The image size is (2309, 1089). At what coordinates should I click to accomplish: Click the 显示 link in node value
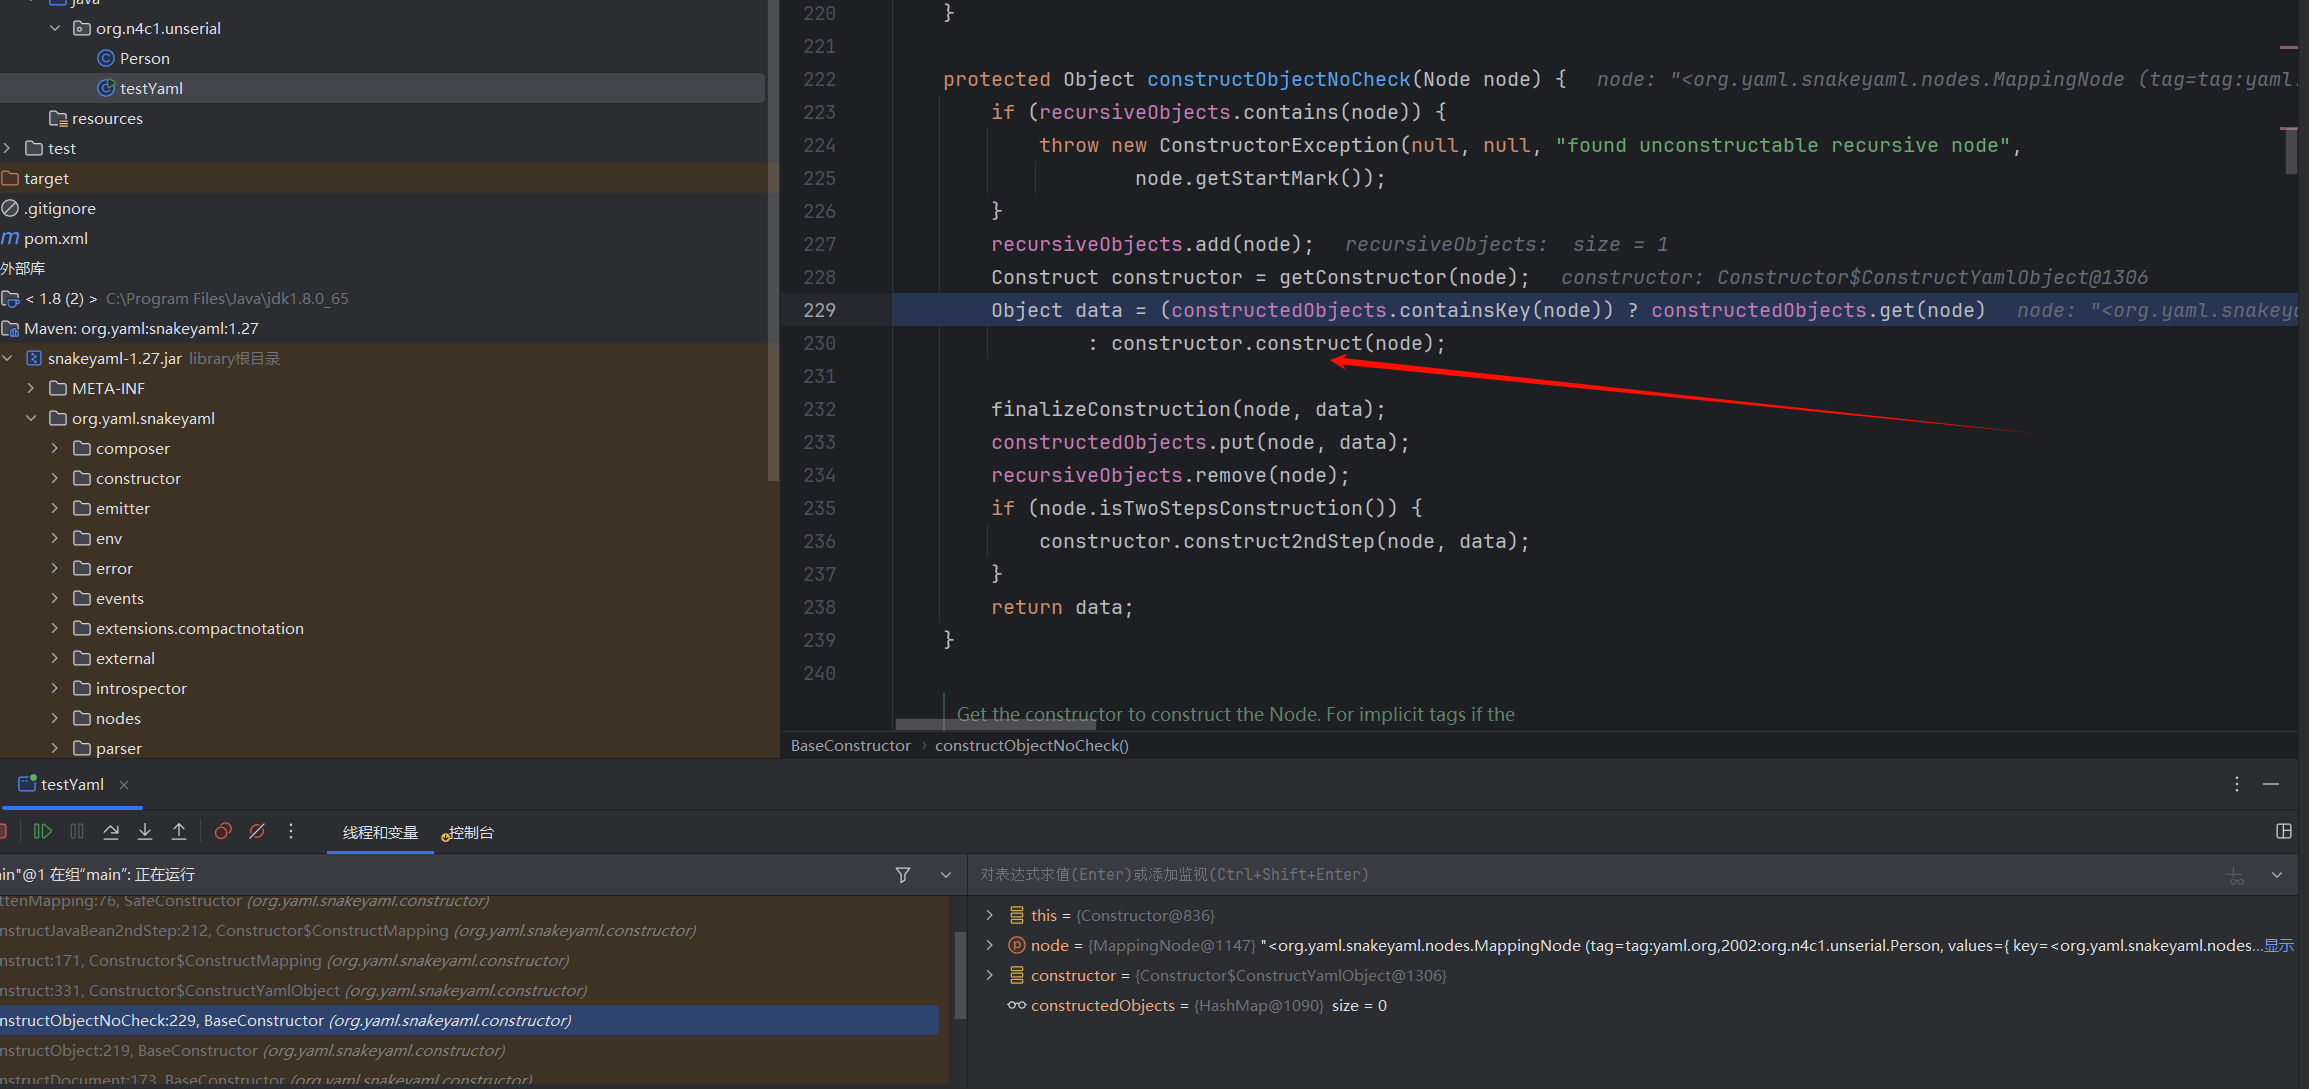[x=2279, y=945]
